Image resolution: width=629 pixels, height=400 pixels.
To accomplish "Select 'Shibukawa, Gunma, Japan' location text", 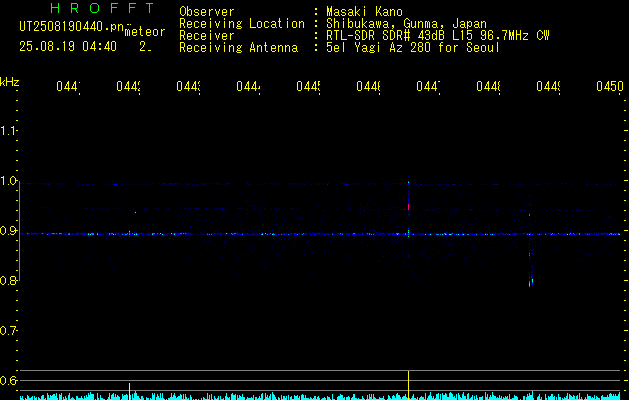I will coord(406,24).
